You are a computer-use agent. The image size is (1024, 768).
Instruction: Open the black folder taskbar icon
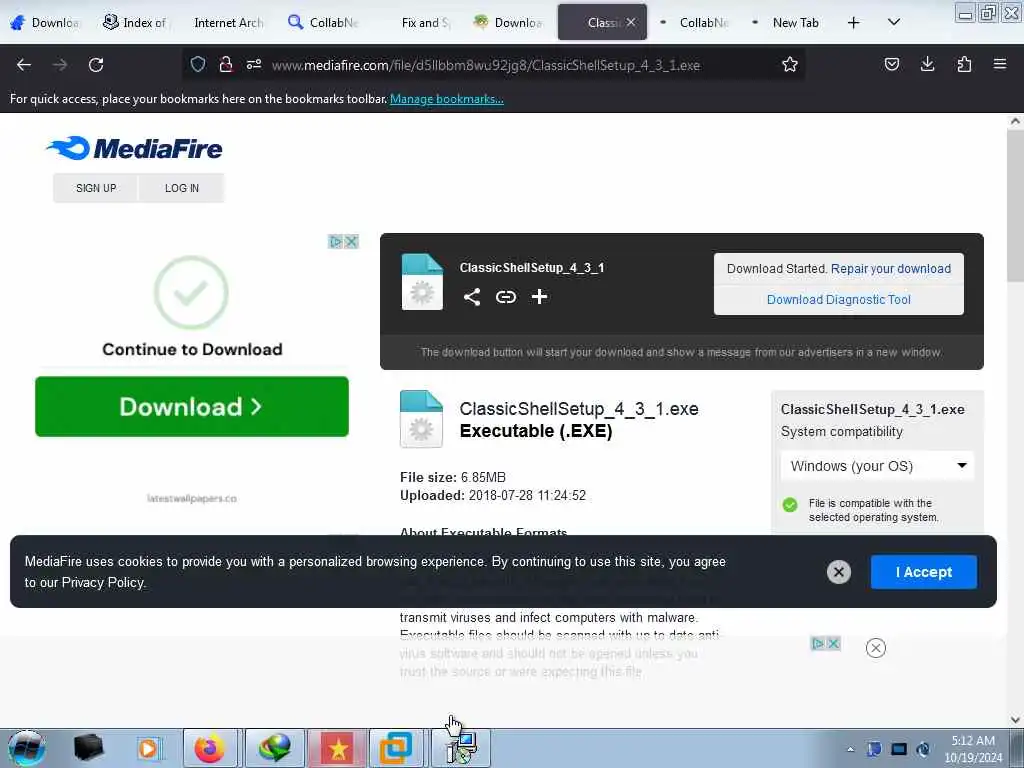pyautogui.click(x=89, y=748)
